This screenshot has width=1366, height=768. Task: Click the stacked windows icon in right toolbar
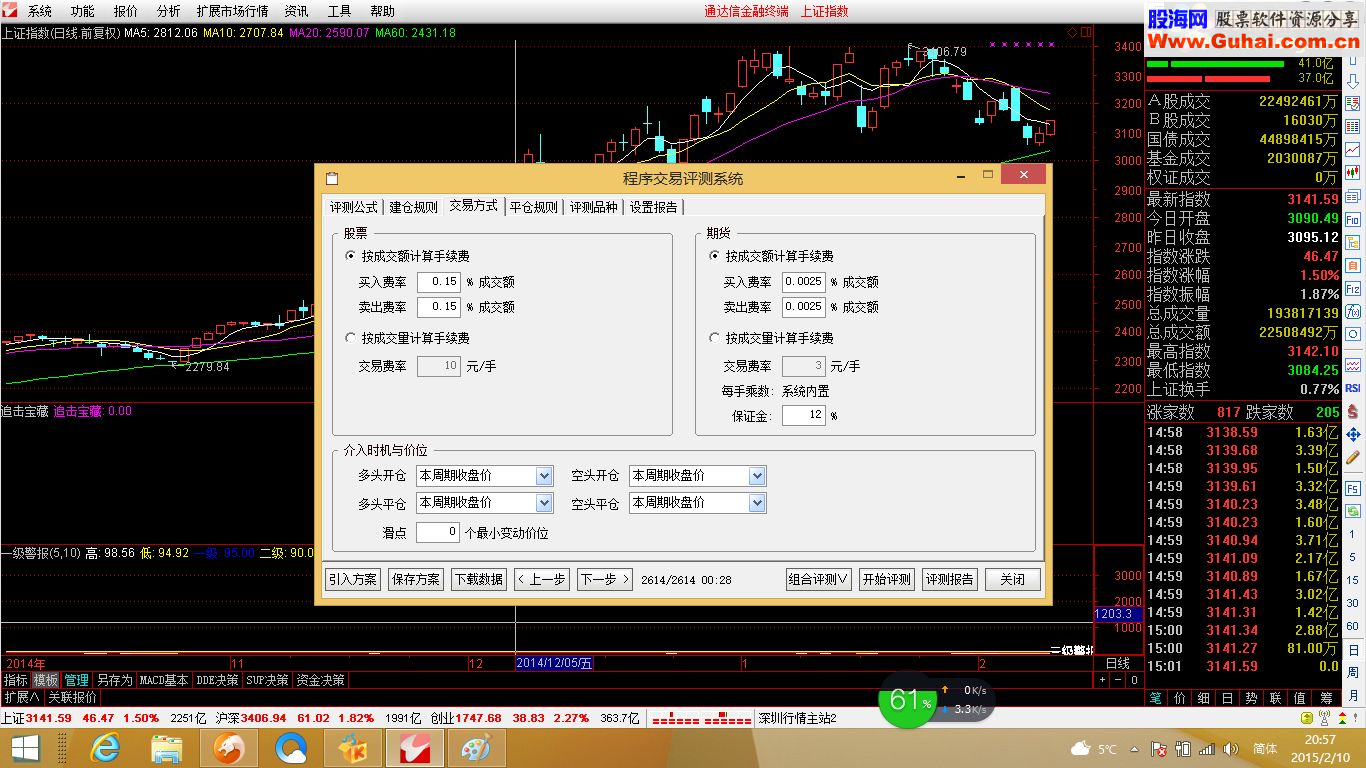click(x=1353, y=196)
